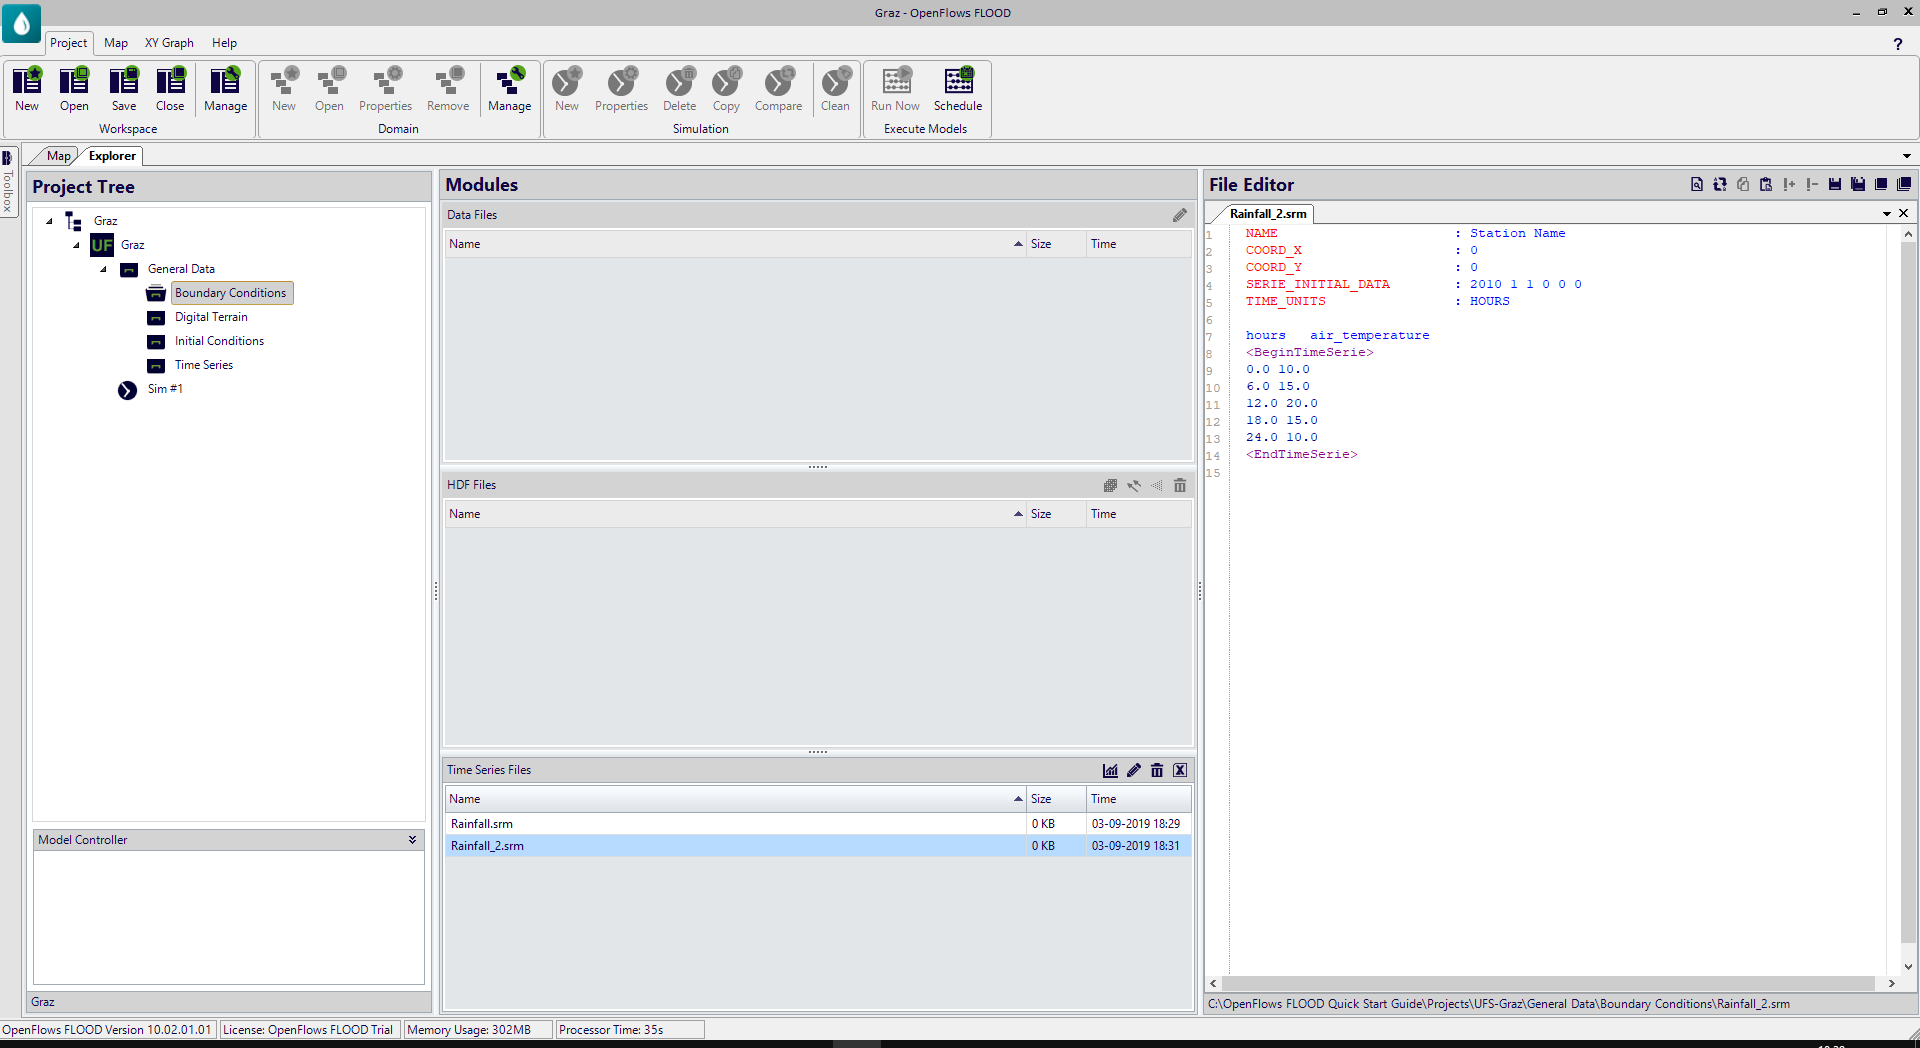The image size is (1920, 1048).
Task: Click the Simulation Delete icon
Action: (x=680, y=89)
